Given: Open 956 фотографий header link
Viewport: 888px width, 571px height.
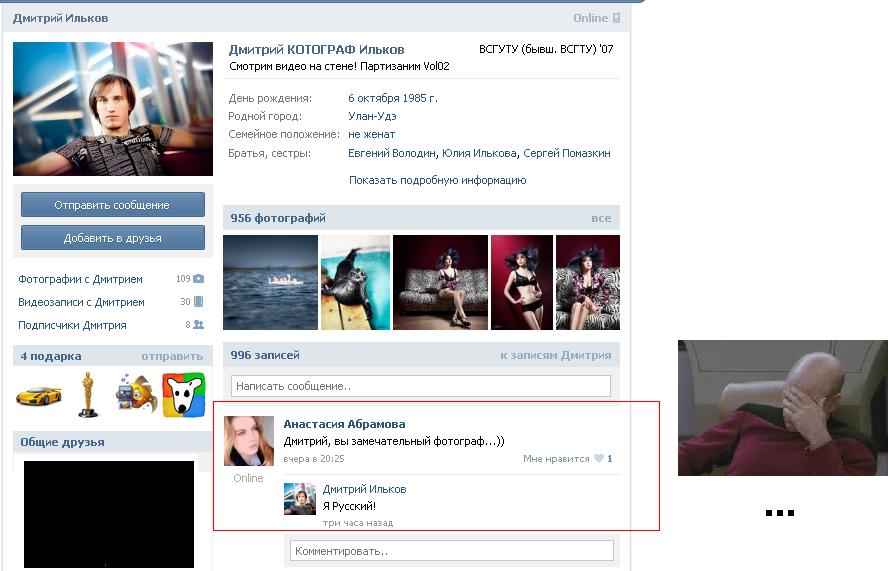Looking at the screenshot, I should pyautogui.click(x=278, y=218).
